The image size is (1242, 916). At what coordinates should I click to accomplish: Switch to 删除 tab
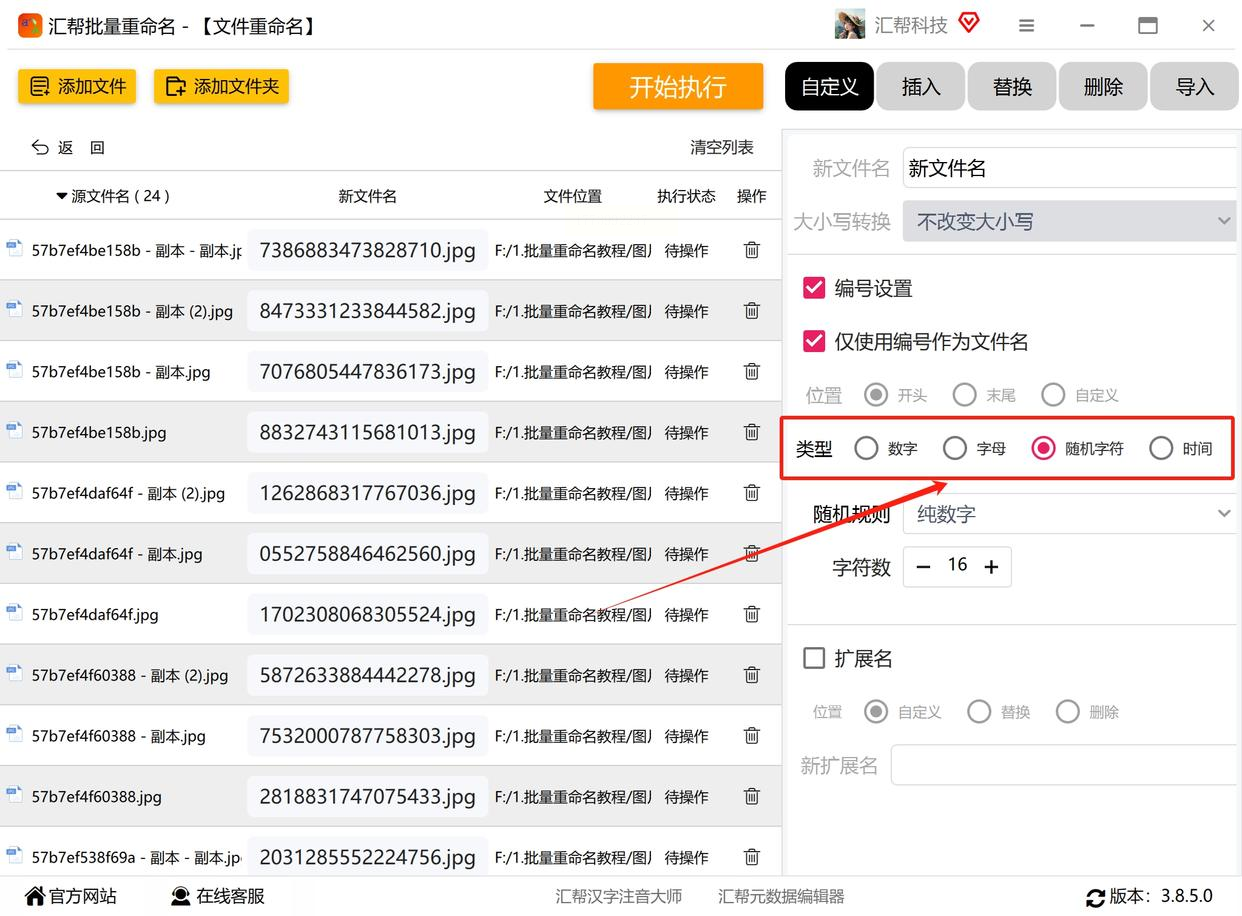click(x=1103, y=87)
